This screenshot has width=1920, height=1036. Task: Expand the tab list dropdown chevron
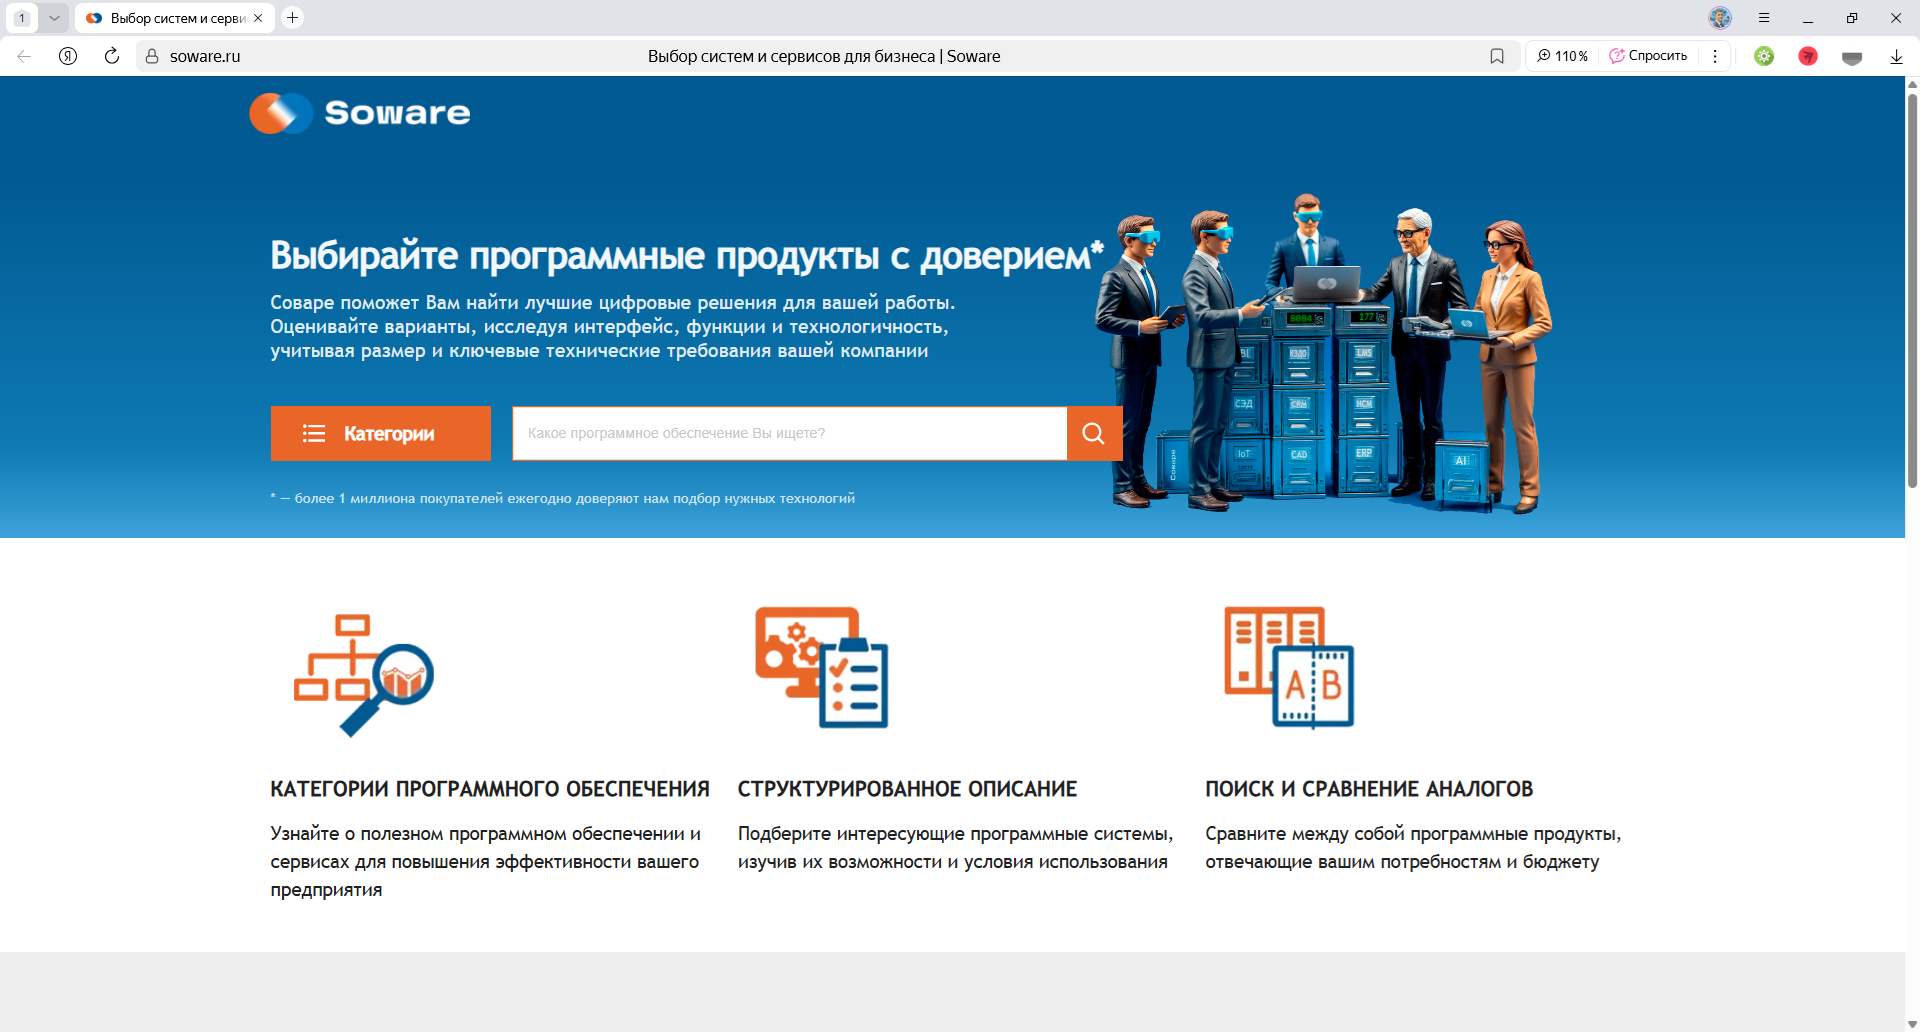pos(54,18)
